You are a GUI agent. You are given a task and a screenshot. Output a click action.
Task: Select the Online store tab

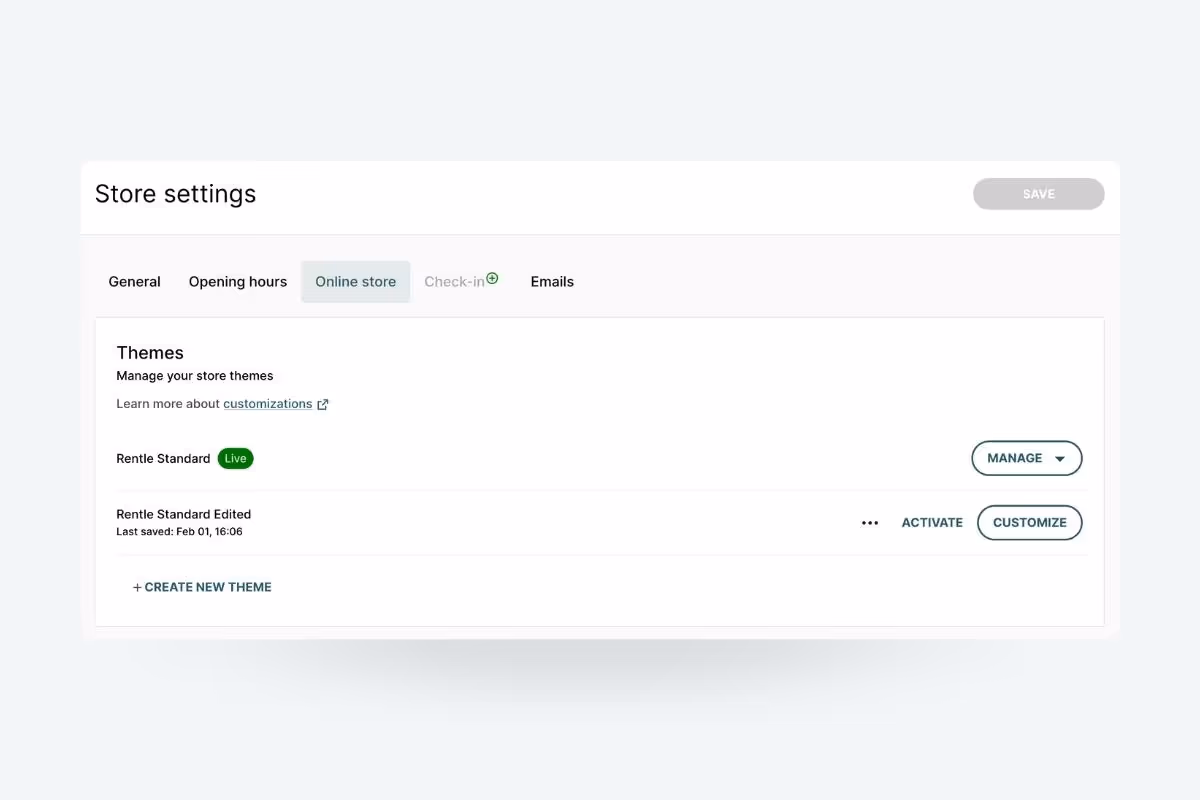click(355, 281)
